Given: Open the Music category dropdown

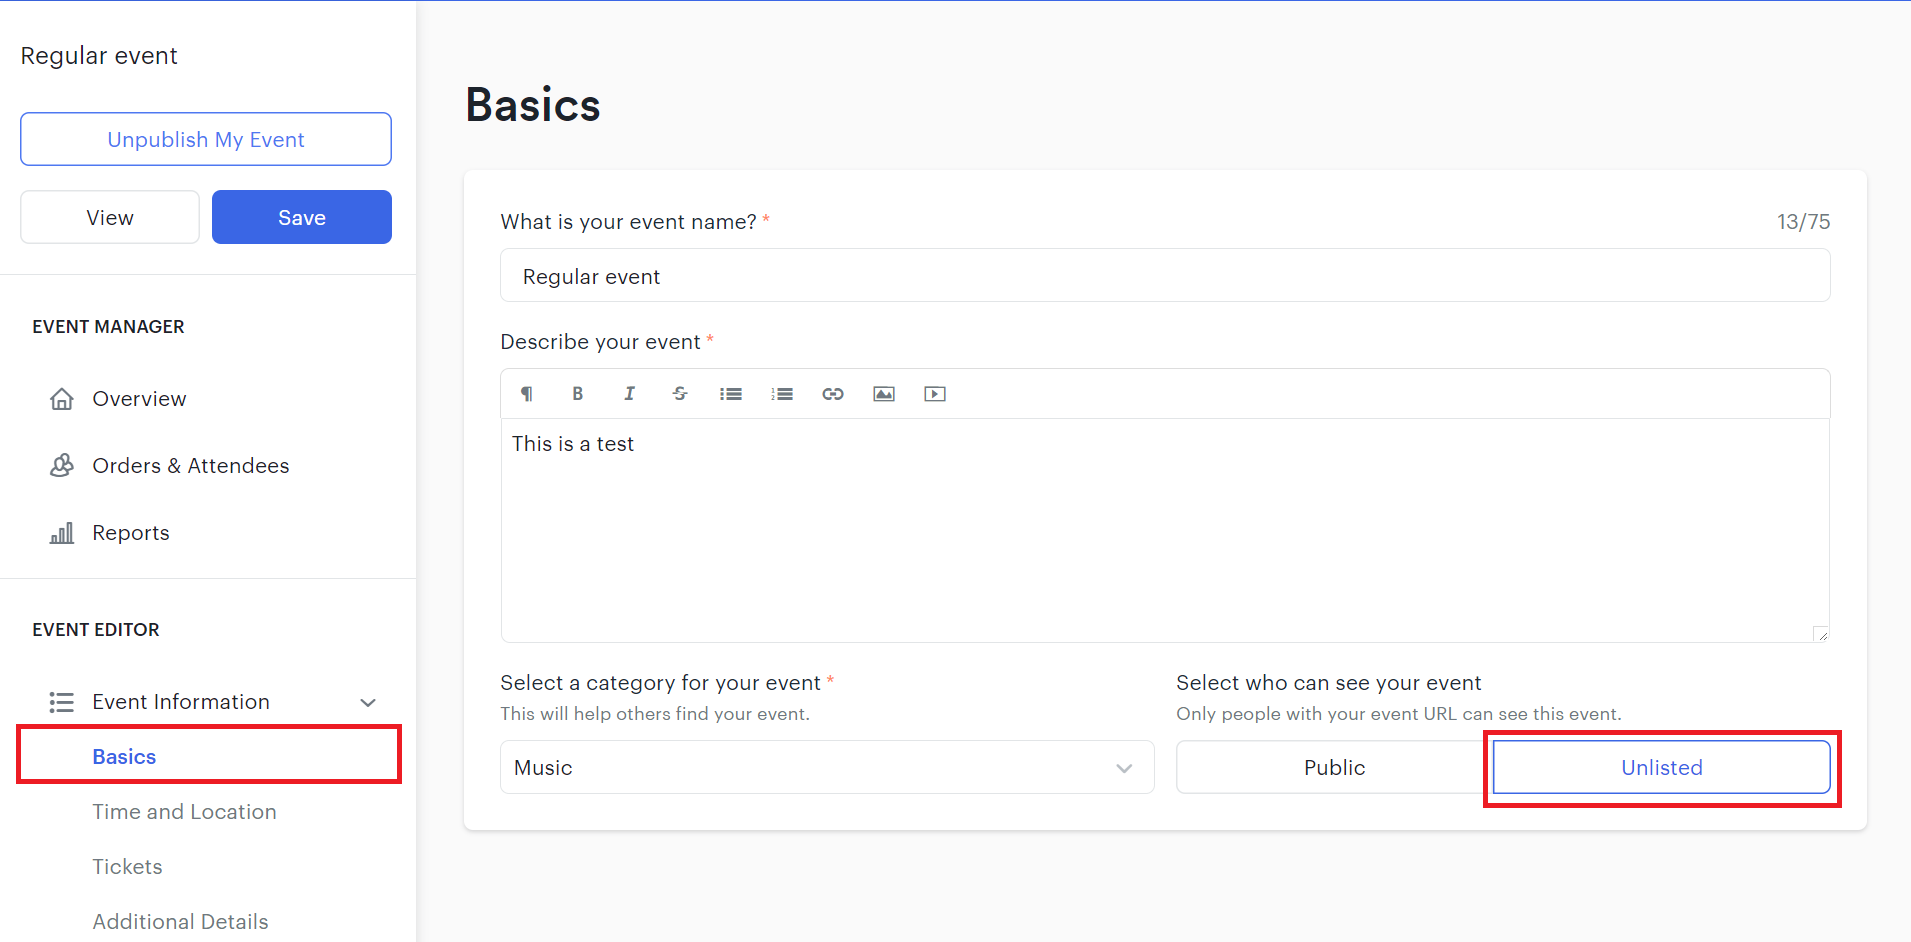Looking at the screenshot, I should (x=827, y=767).
